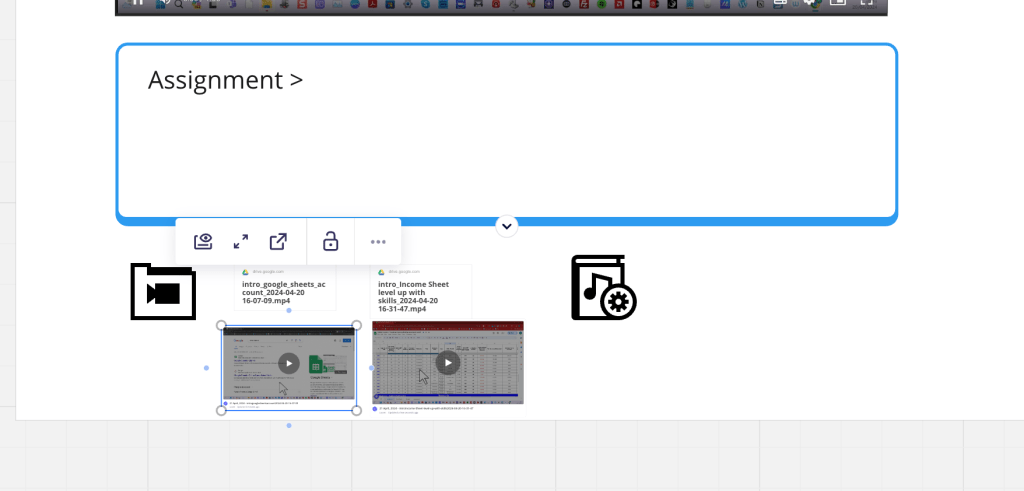Screen dimensions: 1024x491
Task: Click the connector dot above the selected video
Action: (x=289, y=310)
